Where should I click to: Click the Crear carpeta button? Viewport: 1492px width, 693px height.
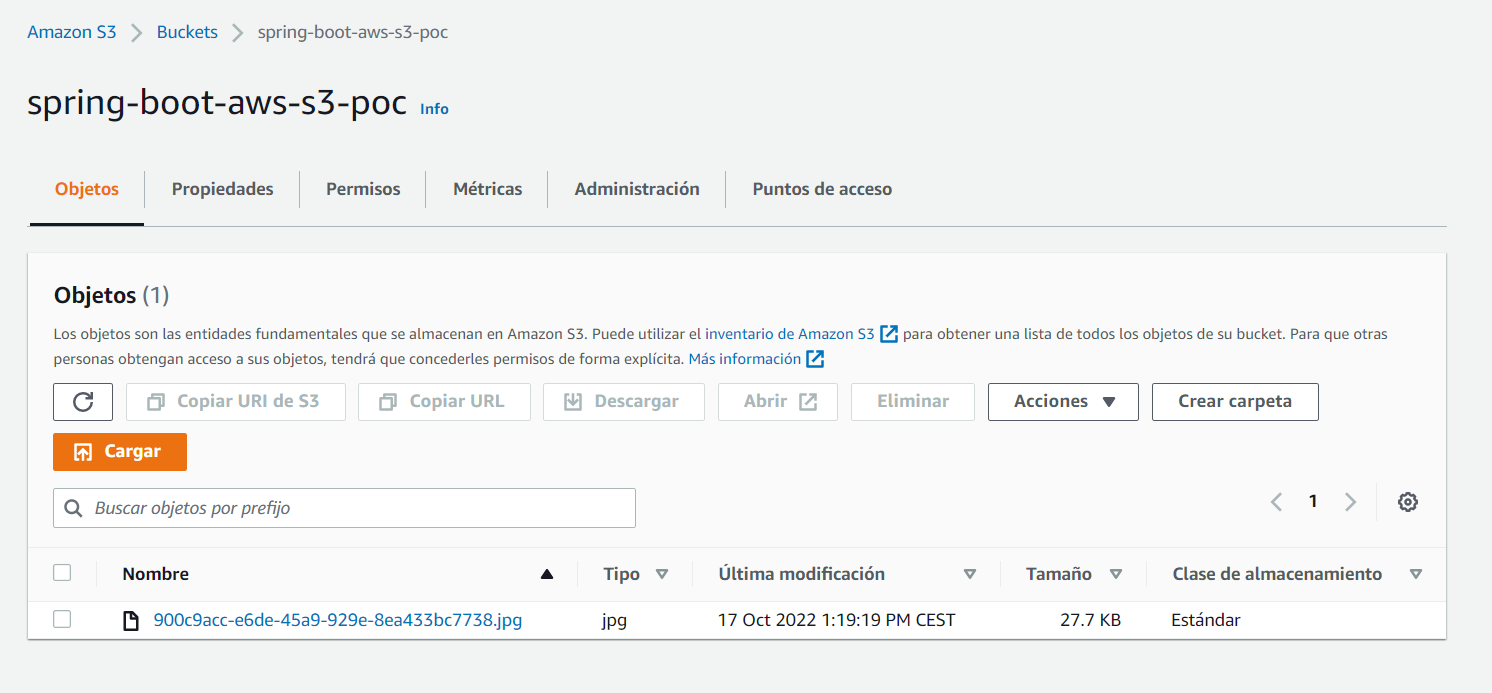pos(1235,402)
